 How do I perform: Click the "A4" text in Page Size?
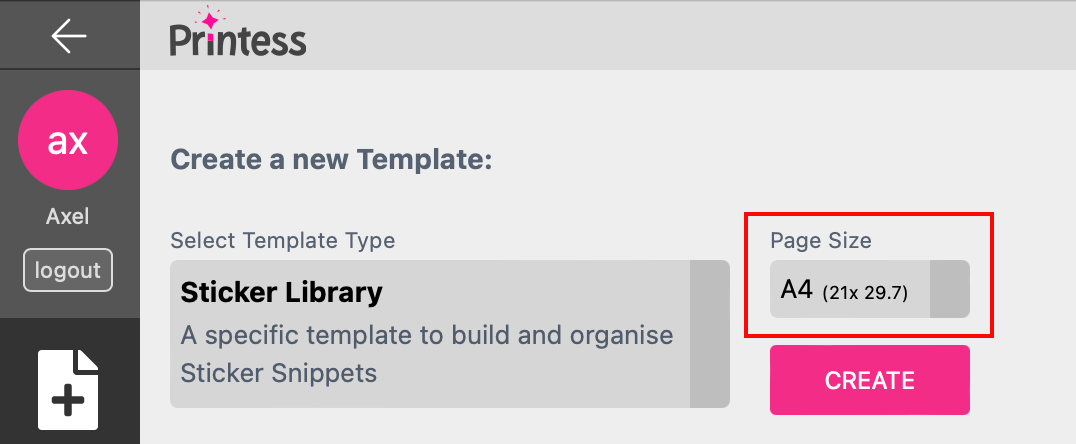[797, 290]
